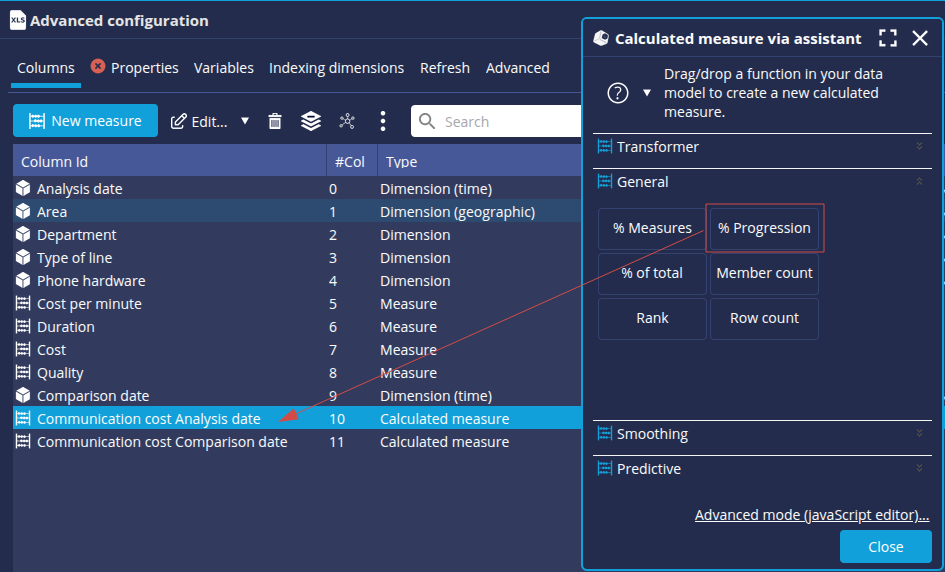This screenshot has height=572, width=945.
Task: Maximize the calculated measure assistant panel
Action: pyautogui.click(x=887, y=39)
